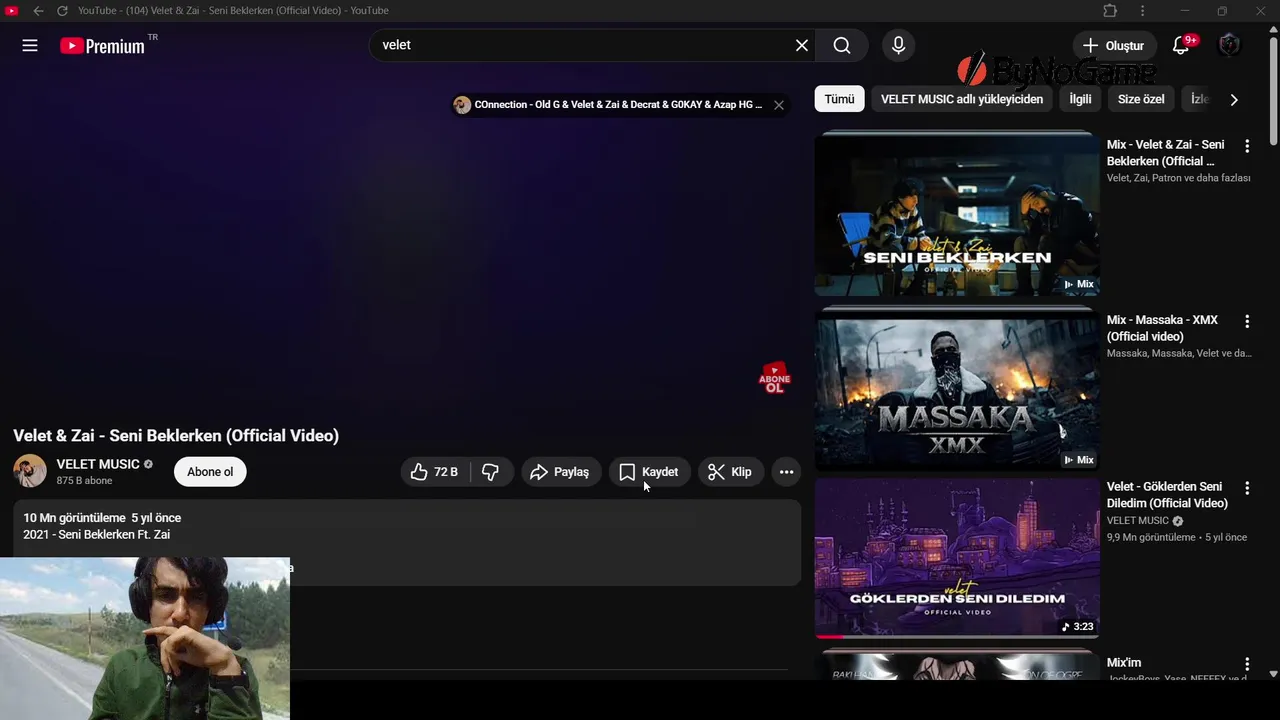Run search with magnifier button
The image size is (1280, 720).
click(842, 45)
